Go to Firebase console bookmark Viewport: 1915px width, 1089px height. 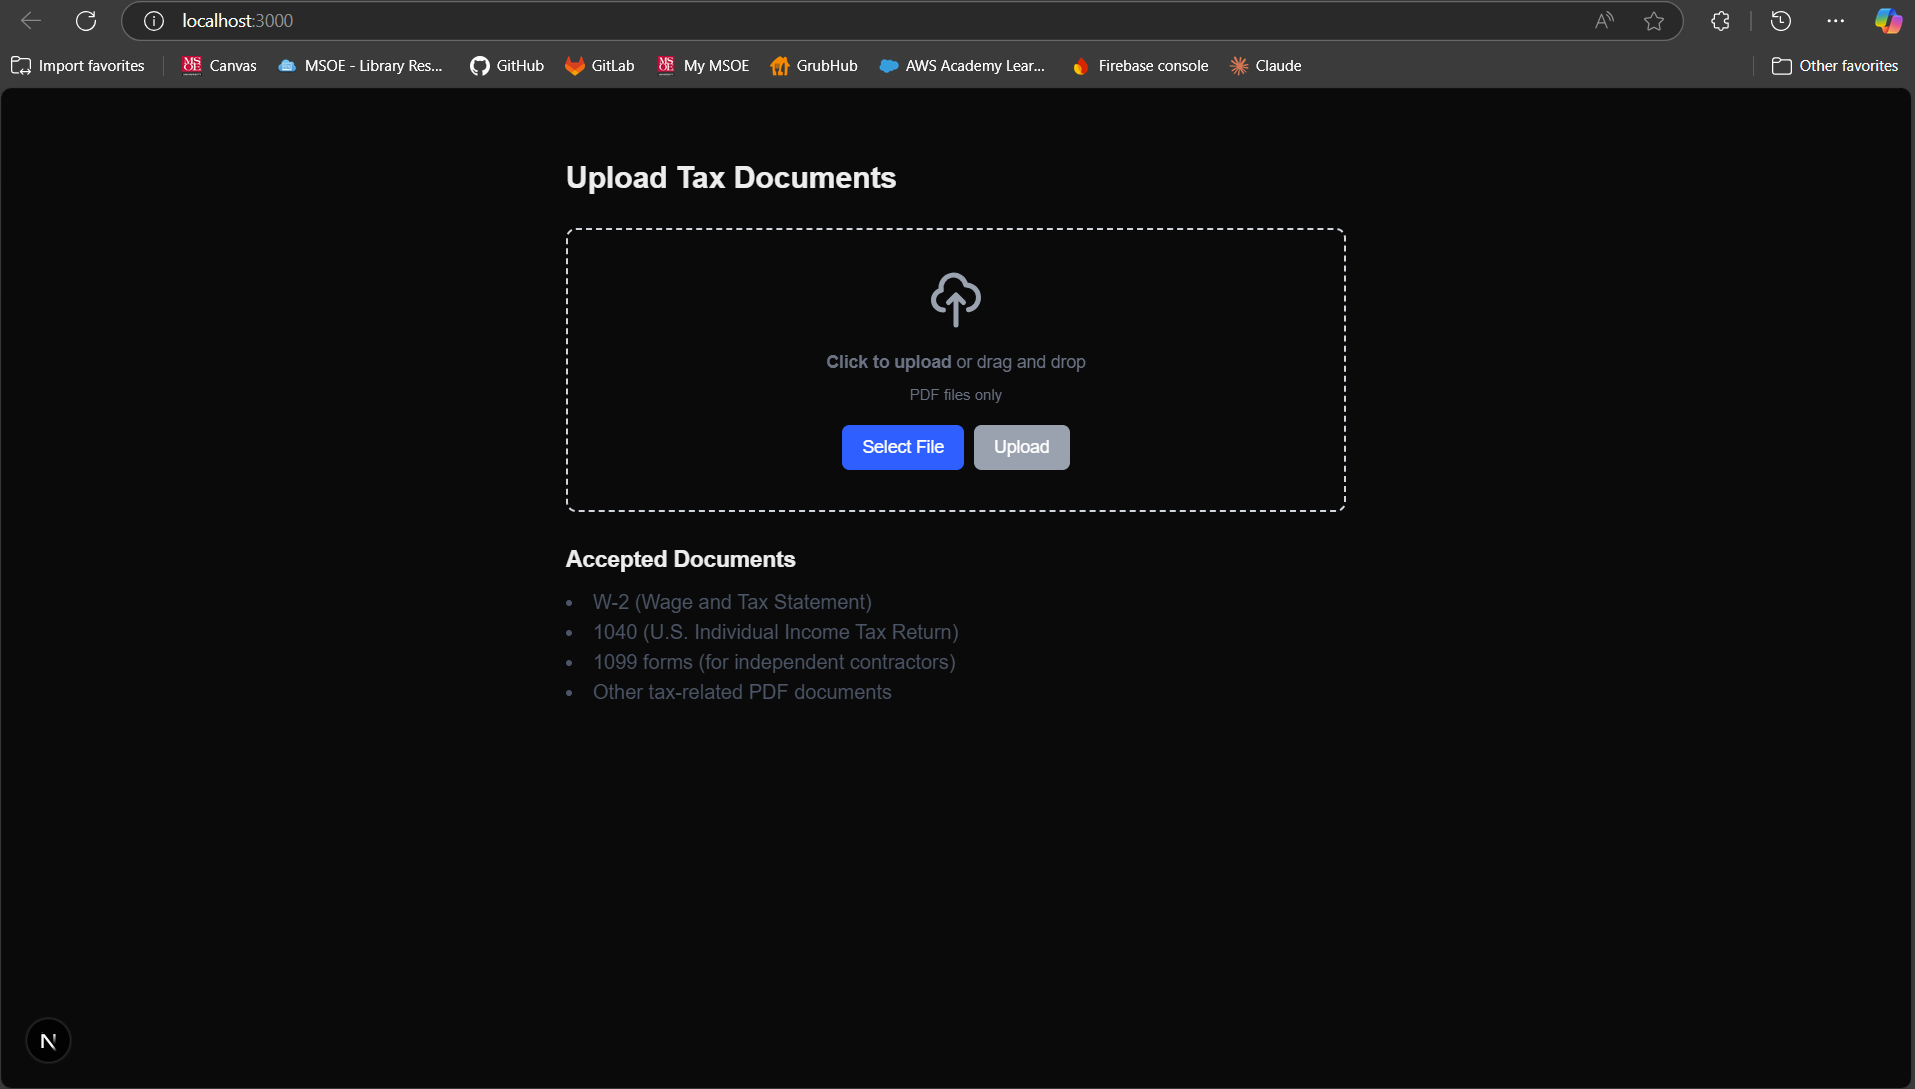pyautogui.click(x=1140, y=66)
